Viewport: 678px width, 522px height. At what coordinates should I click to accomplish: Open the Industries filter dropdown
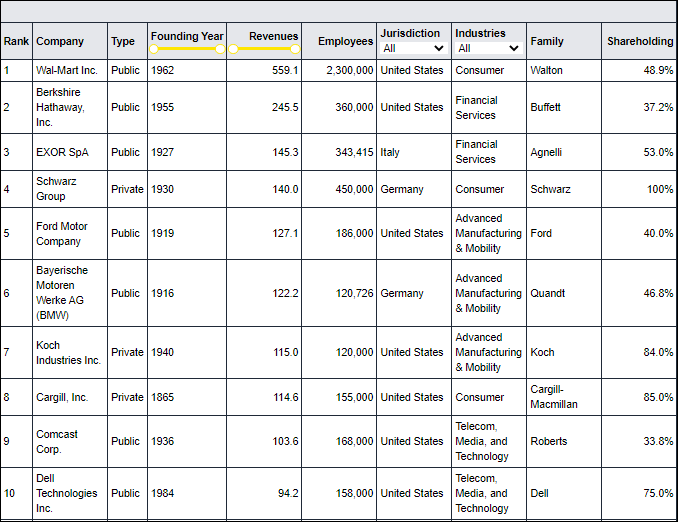488,48
